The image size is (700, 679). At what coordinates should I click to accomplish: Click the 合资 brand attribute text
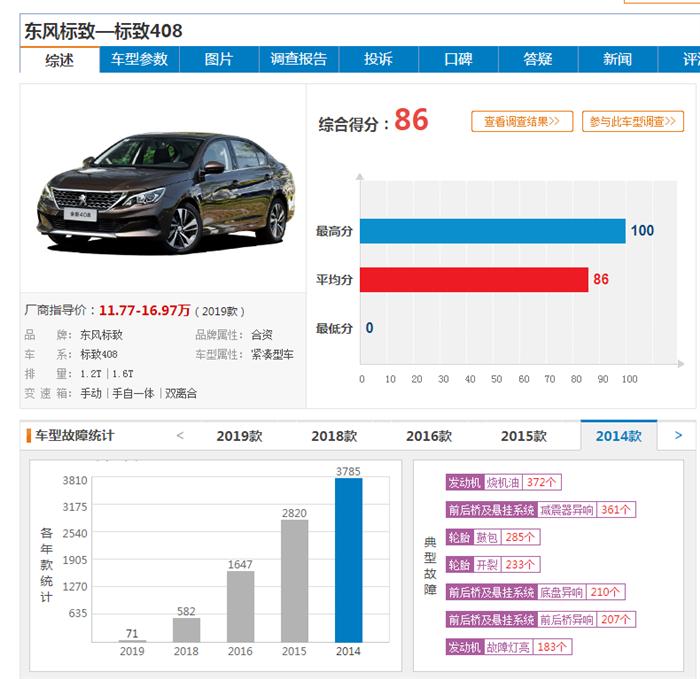click(x=262, y=335)
